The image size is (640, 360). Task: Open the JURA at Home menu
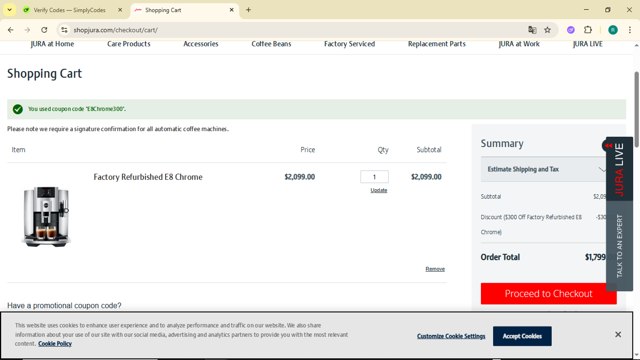(52, 44)
